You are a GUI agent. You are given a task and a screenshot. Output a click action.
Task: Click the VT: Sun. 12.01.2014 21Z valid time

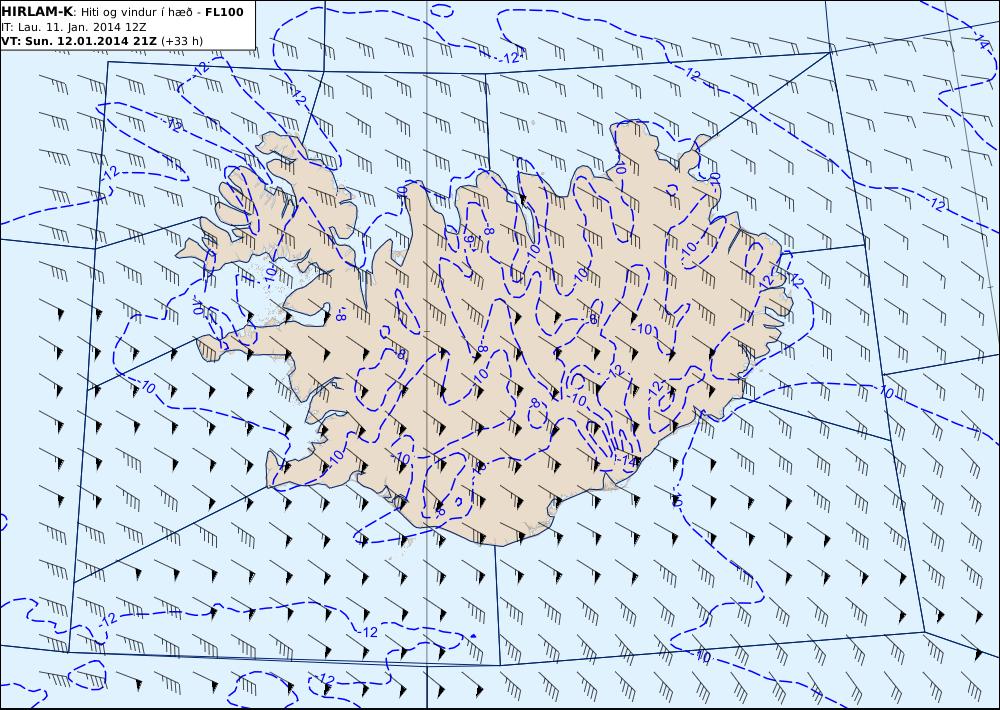(x=79, y=41)
